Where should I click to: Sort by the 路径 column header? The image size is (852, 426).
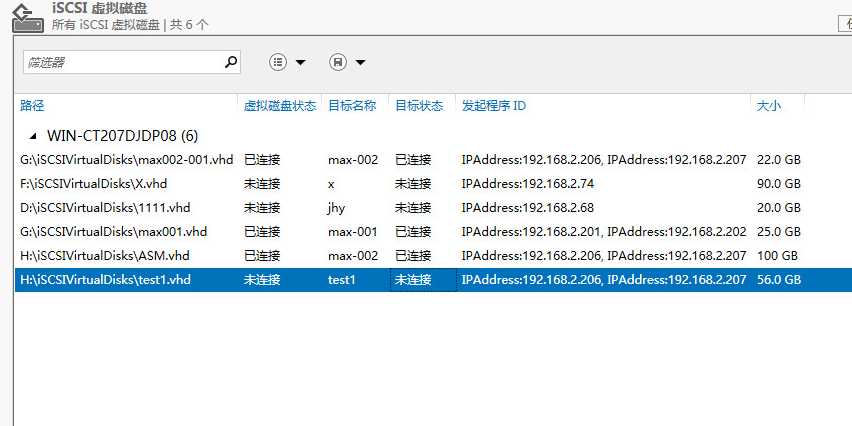pyautogui.click(x=32, y=105)
